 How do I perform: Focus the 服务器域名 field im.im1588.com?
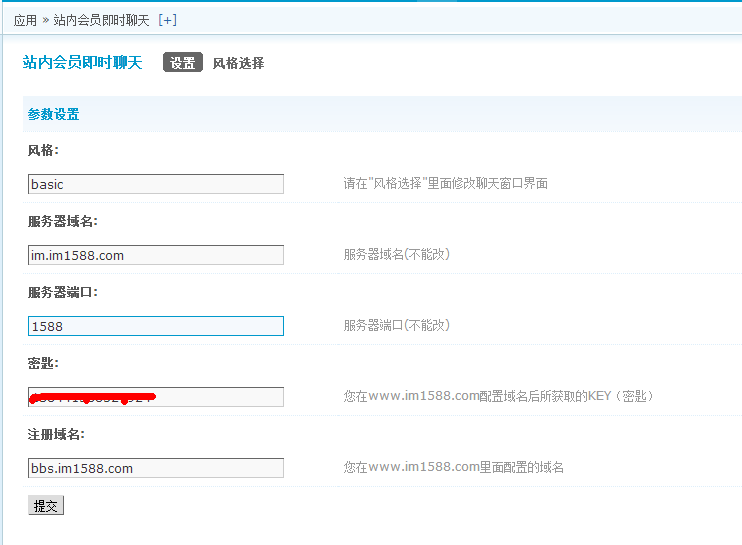pyautogui.click(x=156, y=255)
